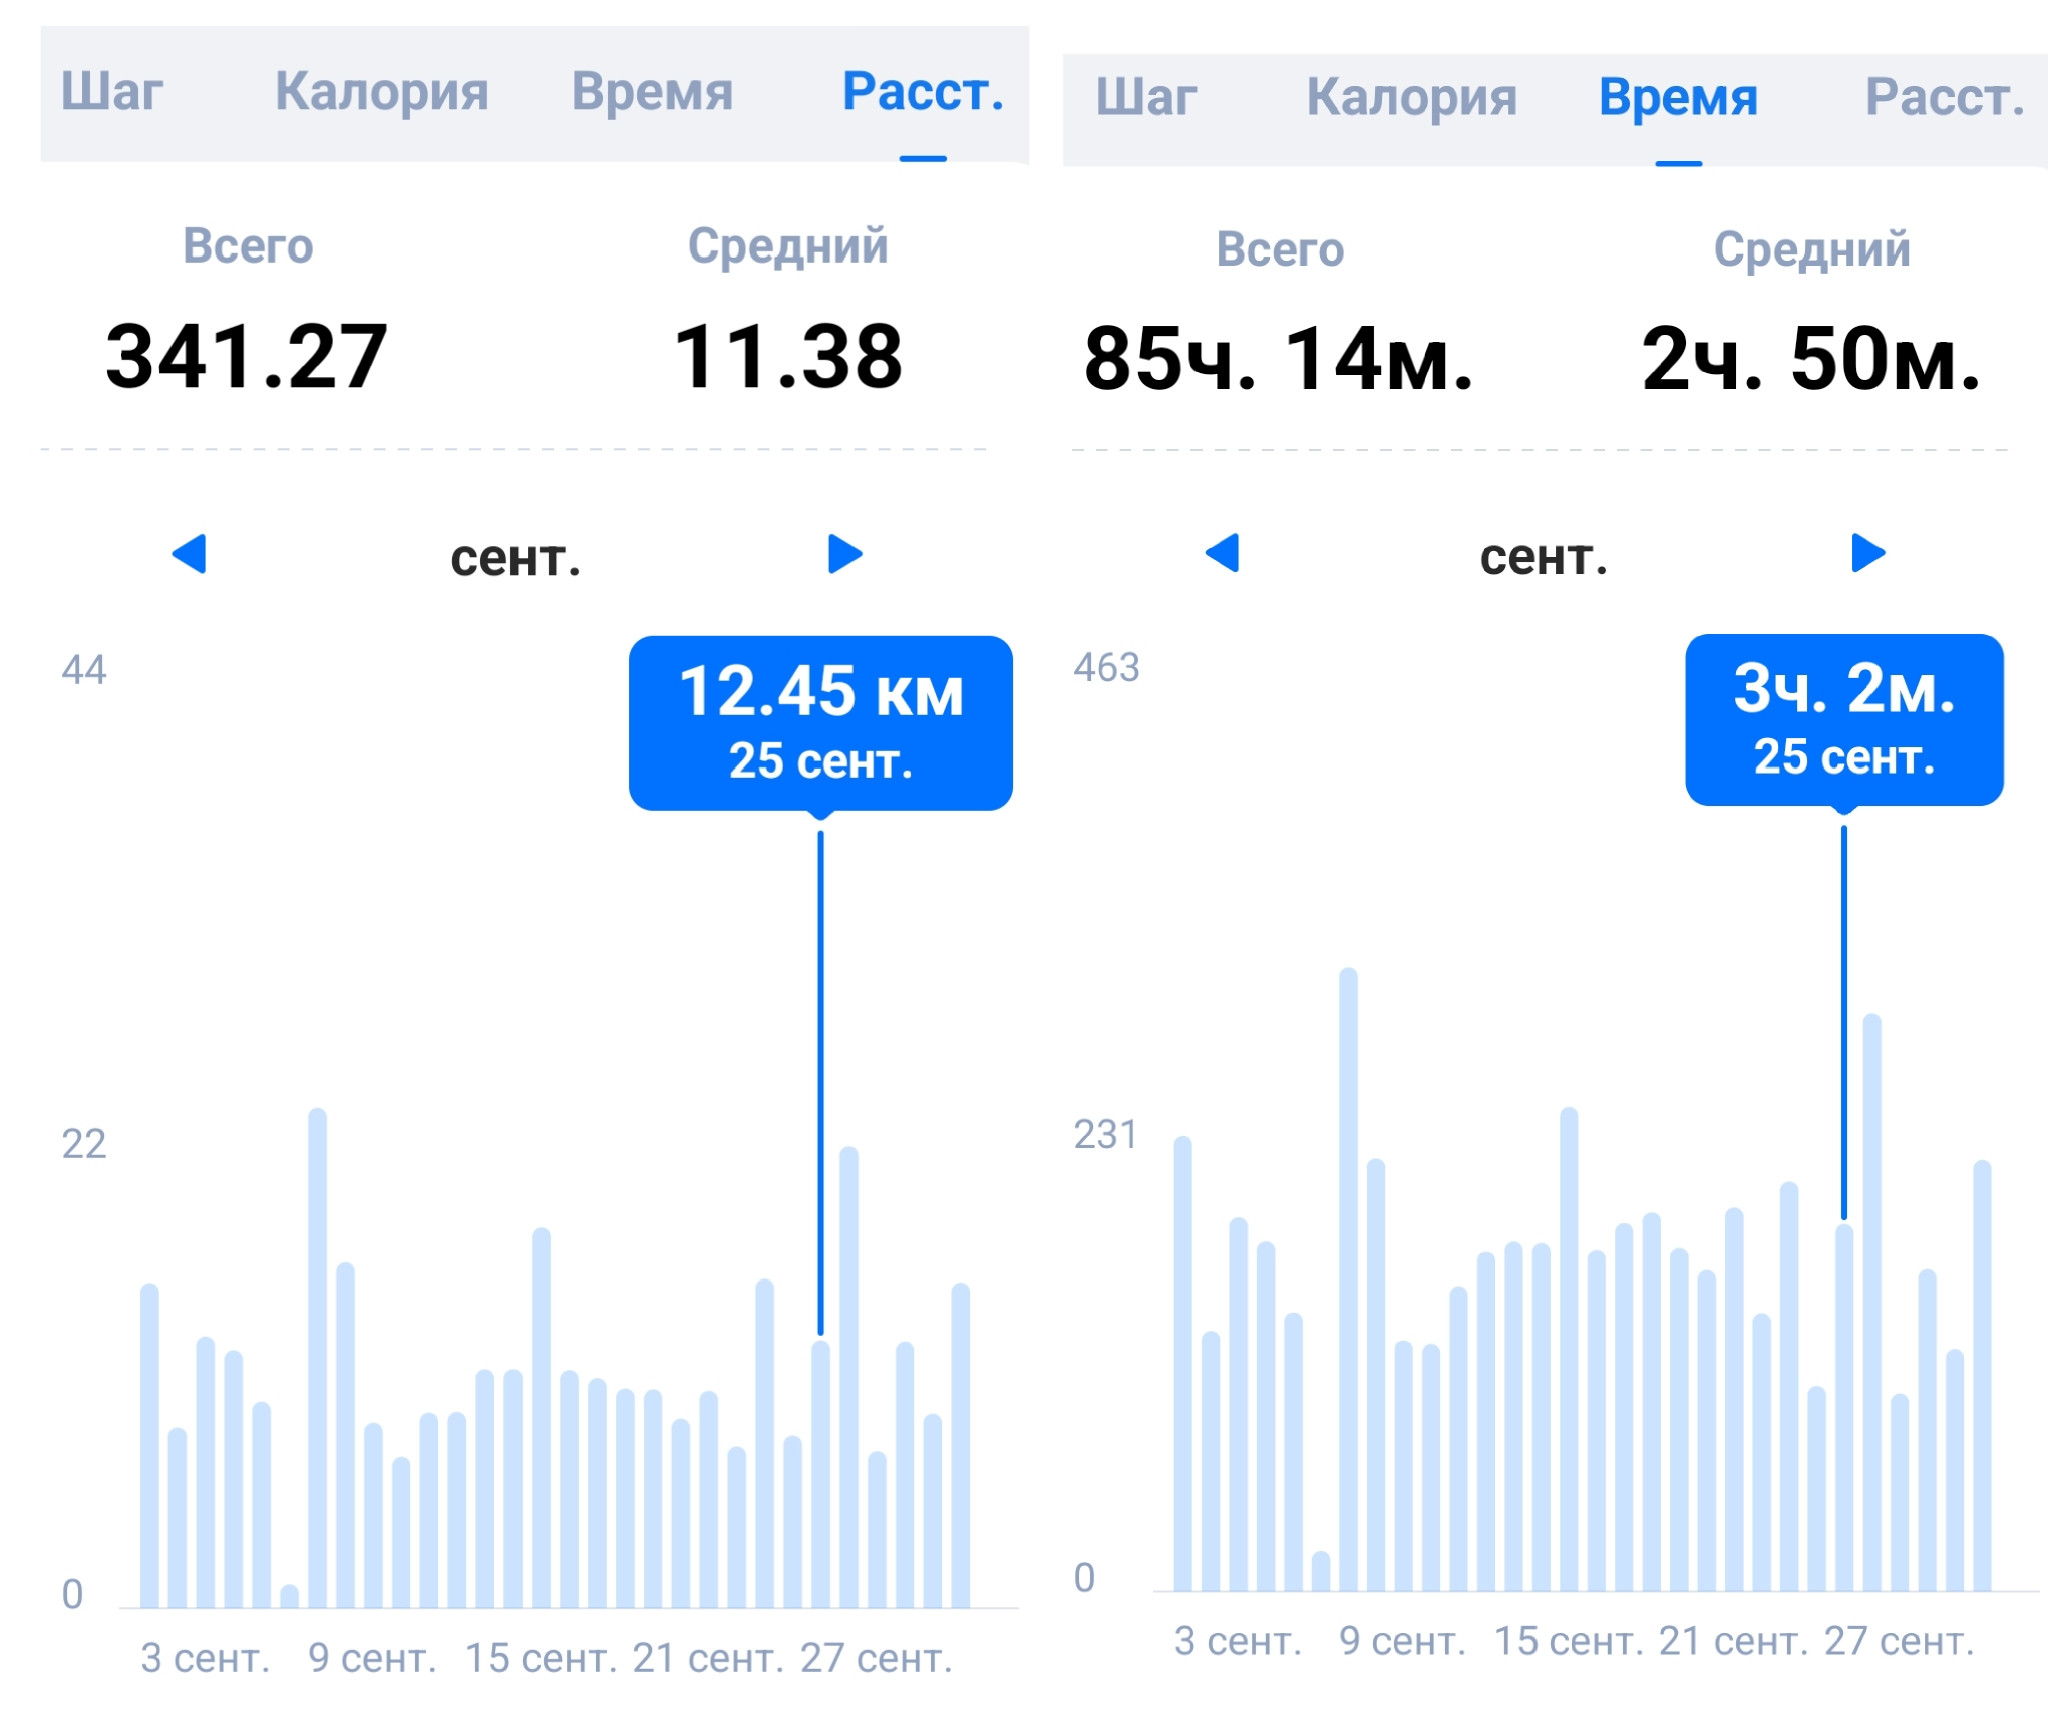
Task: Go to previous month in time chart
Action: tap(1223, 552)
